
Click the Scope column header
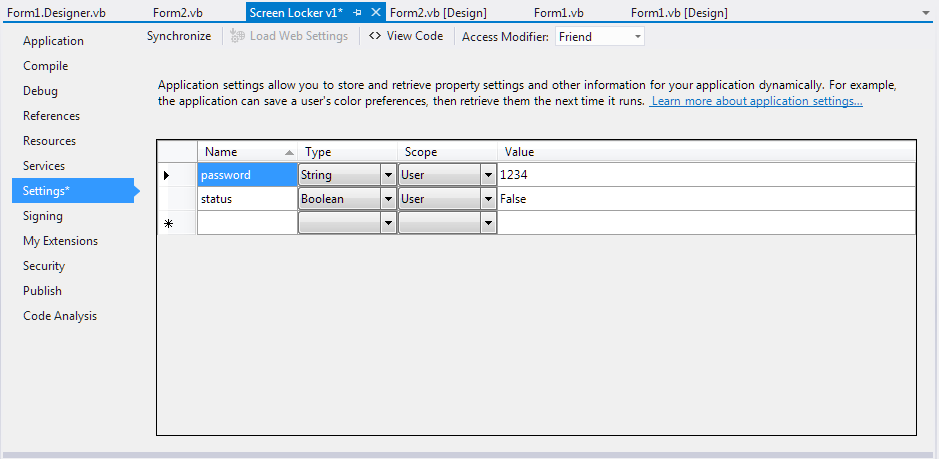pos(447,152)
